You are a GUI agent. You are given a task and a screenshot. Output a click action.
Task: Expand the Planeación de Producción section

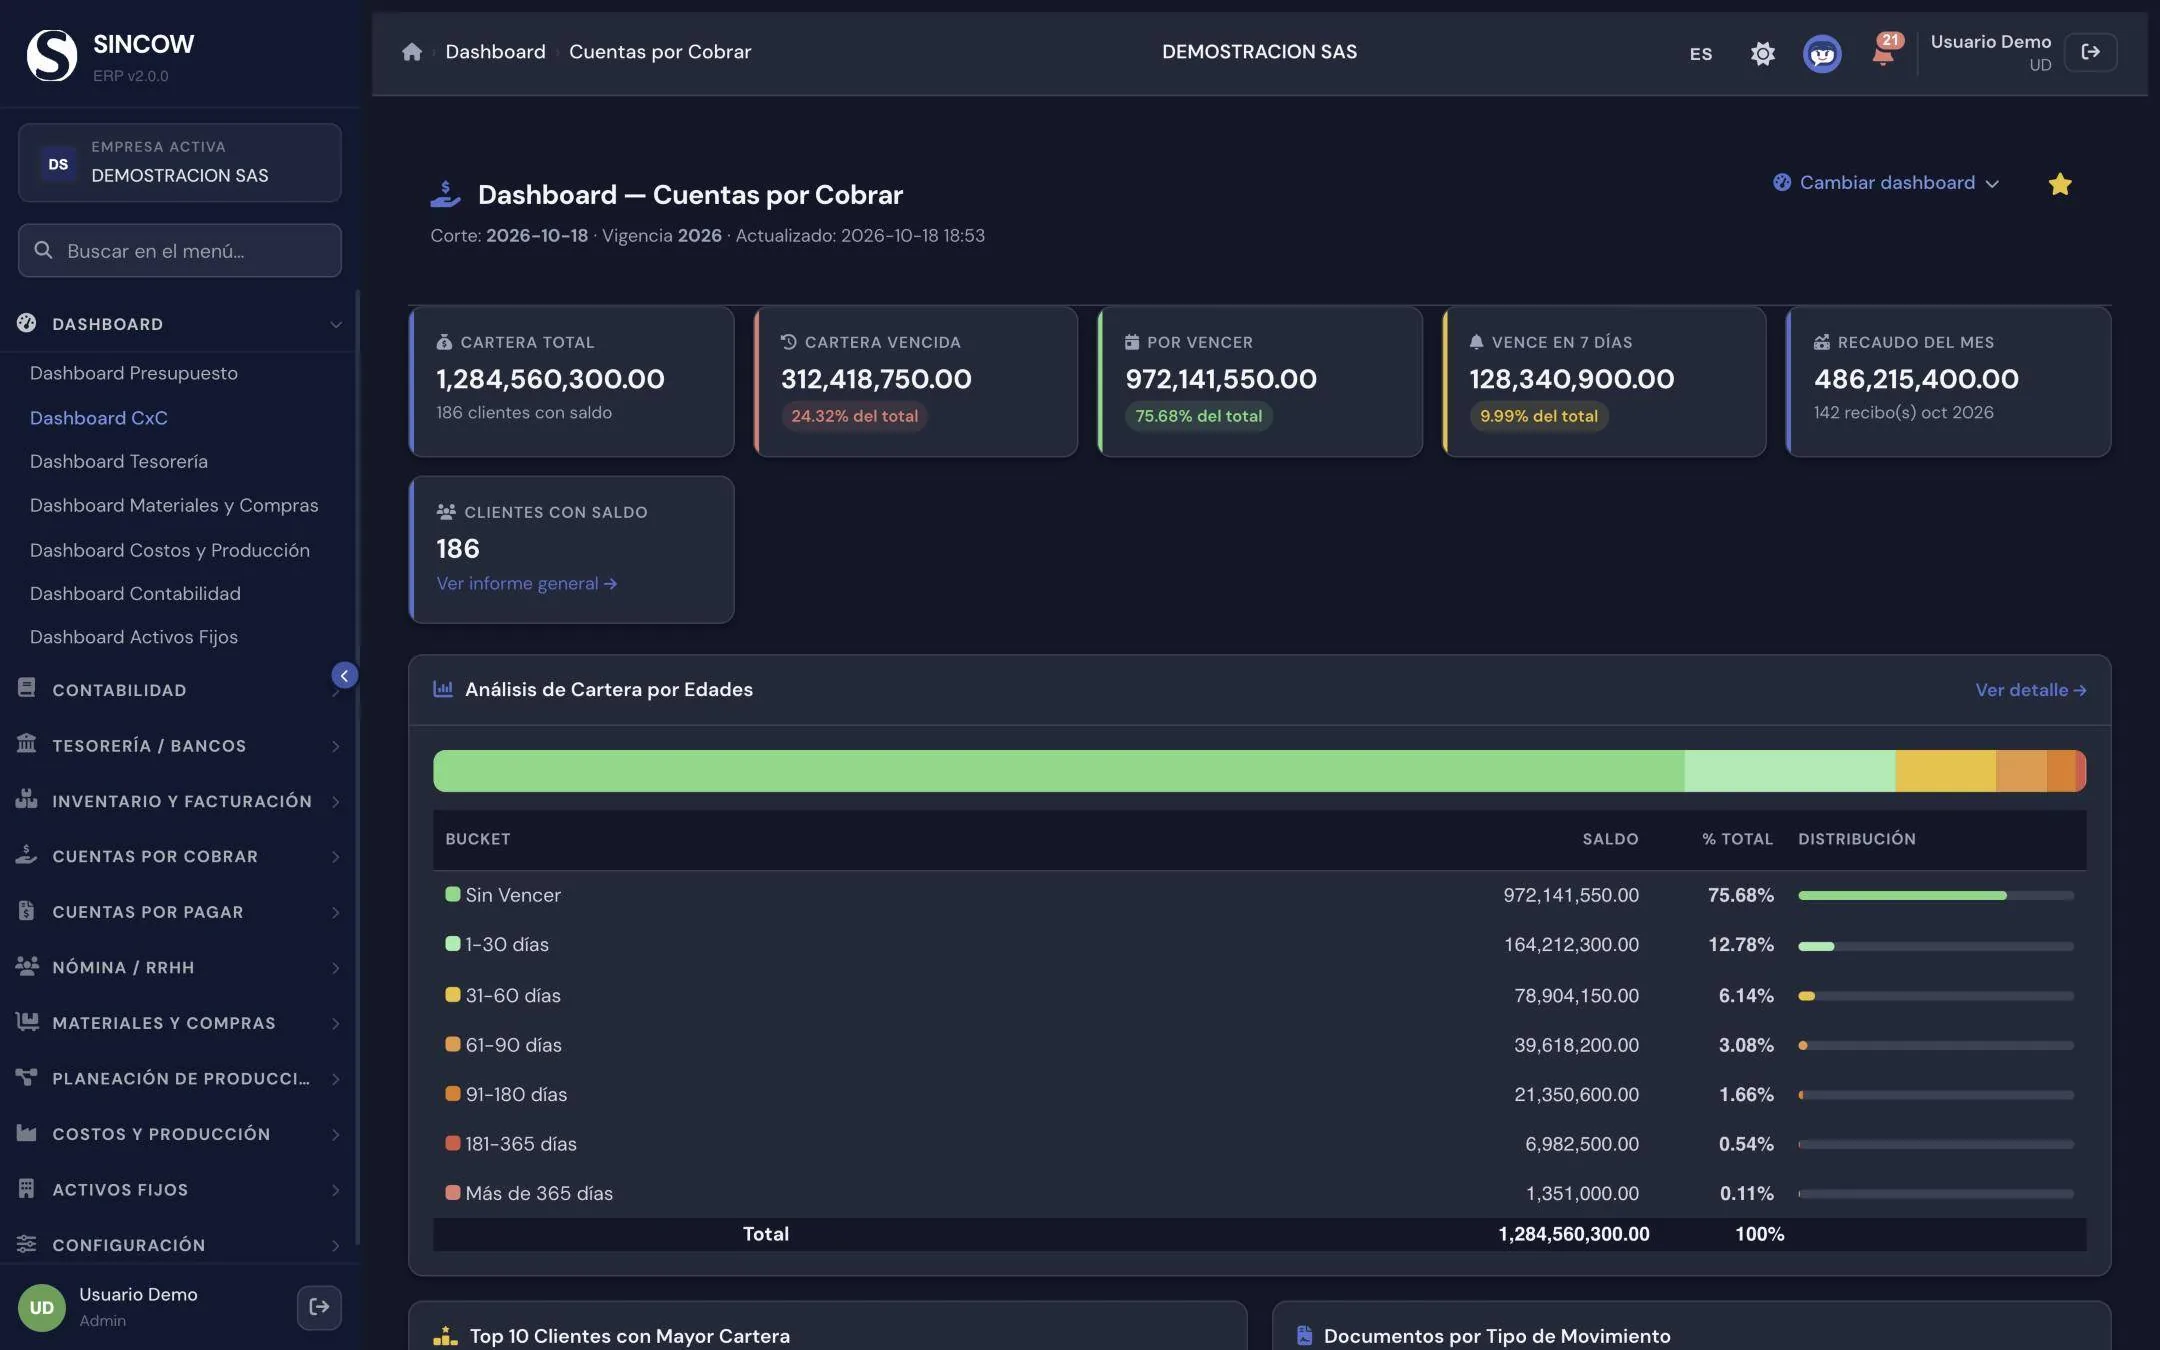click(x=179, y=1078)
